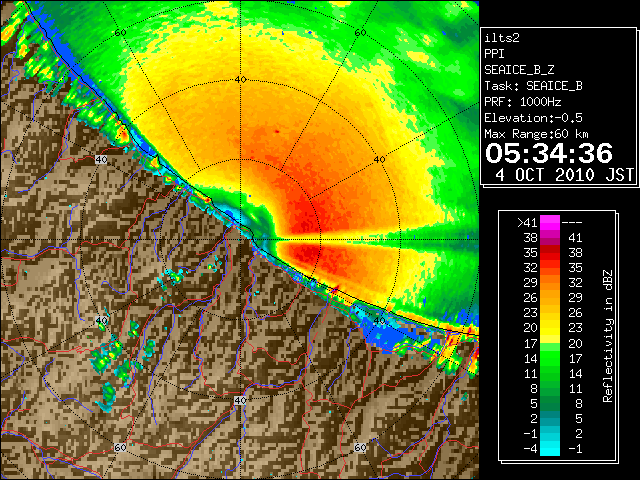Click the '41' legend value
640x480 pixels.
pos(575,238)
